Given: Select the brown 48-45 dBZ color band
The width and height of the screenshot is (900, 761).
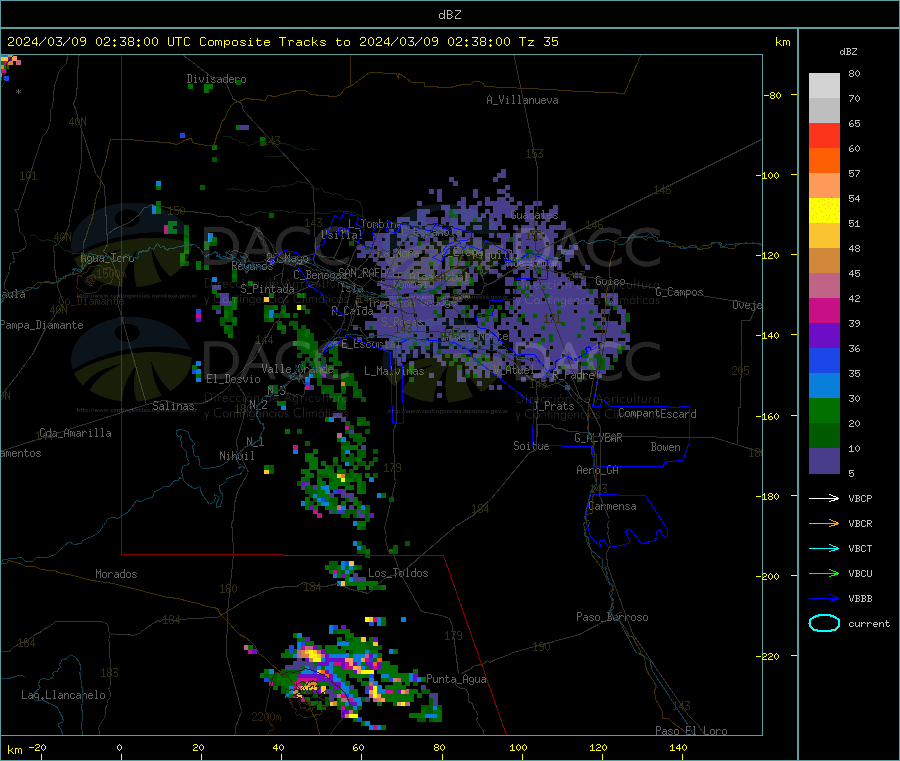Looking at the screenshot, I should (824, 261).
